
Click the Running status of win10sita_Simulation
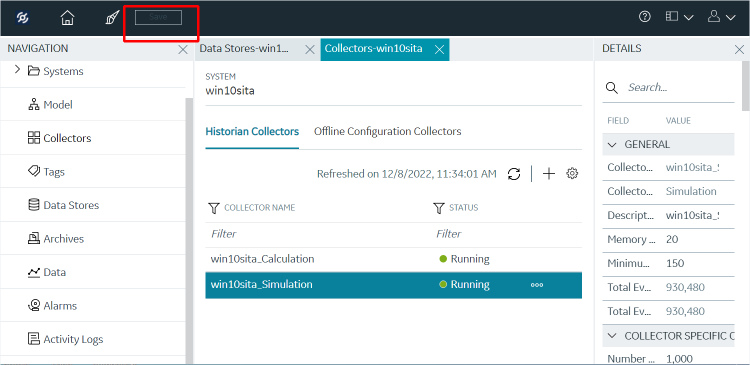pos(464,285)
